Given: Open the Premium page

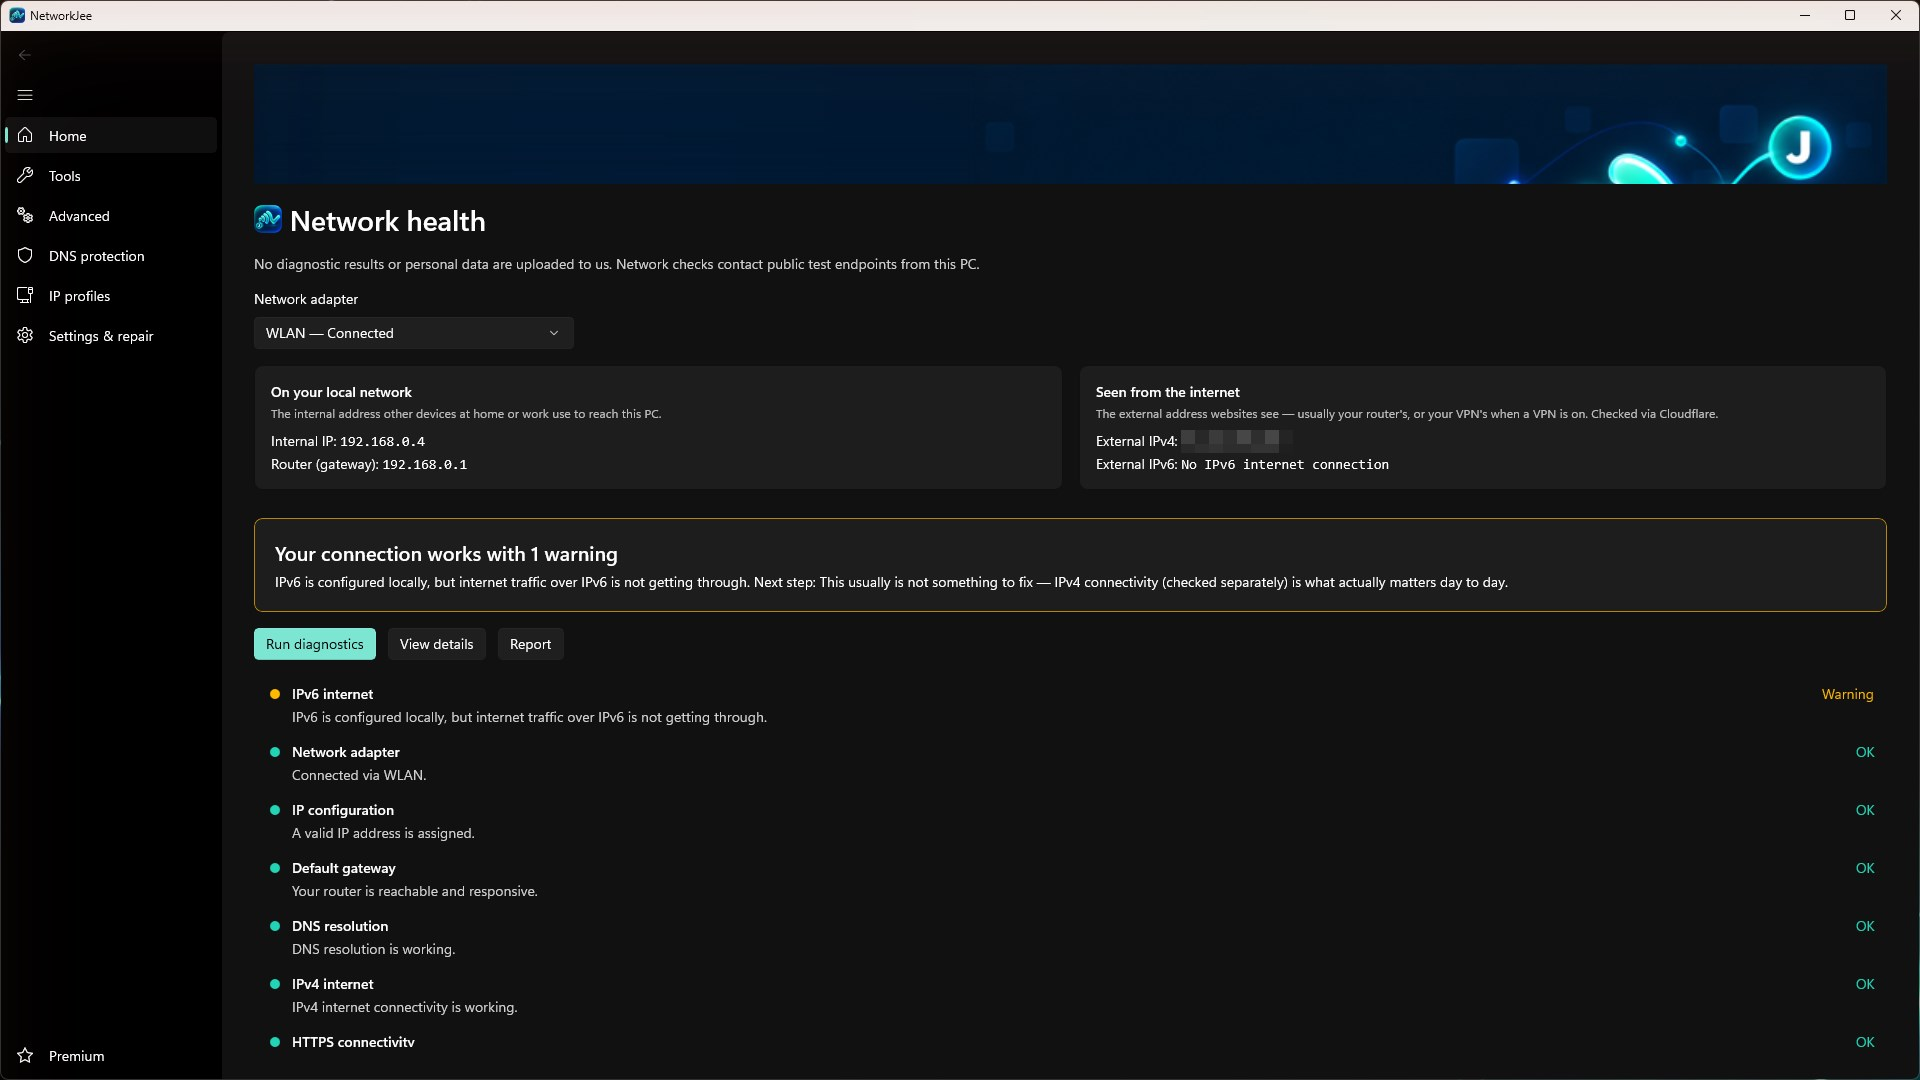Looking at the screenshot, I should click(x=111, y=1055).
